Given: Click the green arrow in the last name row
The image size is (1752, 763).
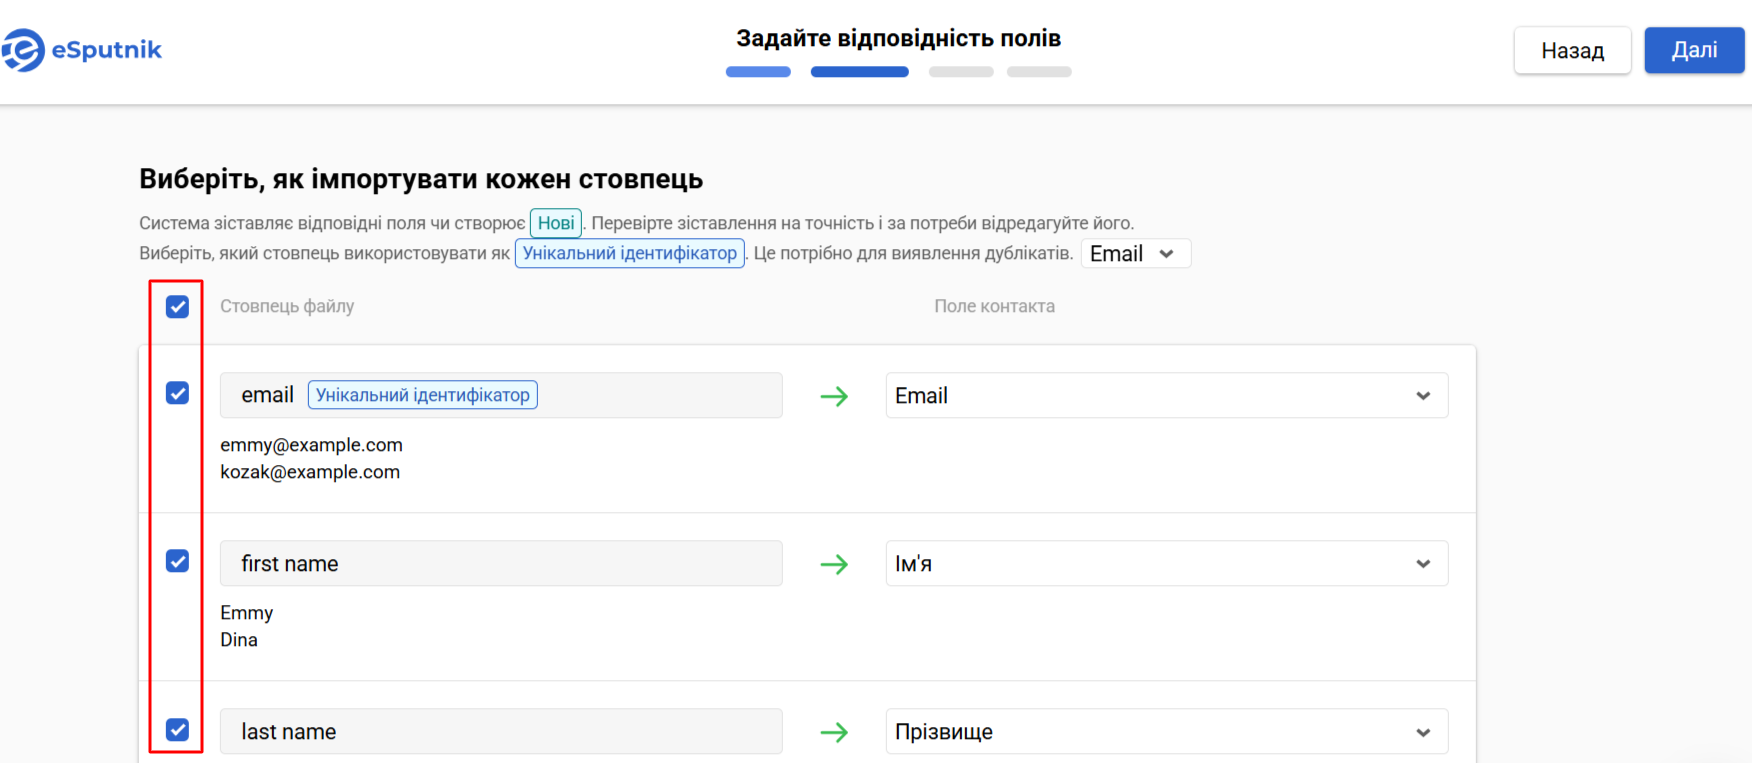Looking at the screenshot, I should 834,732.
